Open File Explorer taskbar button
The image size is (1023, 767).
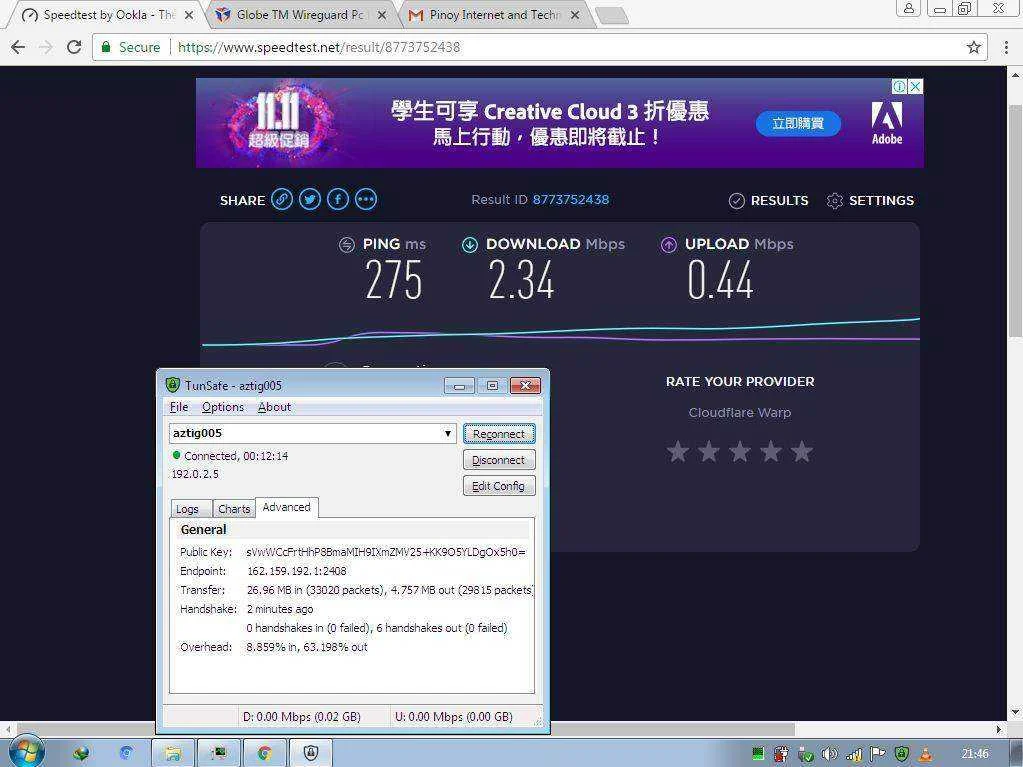pyautogui.click(x=174, y=753)
